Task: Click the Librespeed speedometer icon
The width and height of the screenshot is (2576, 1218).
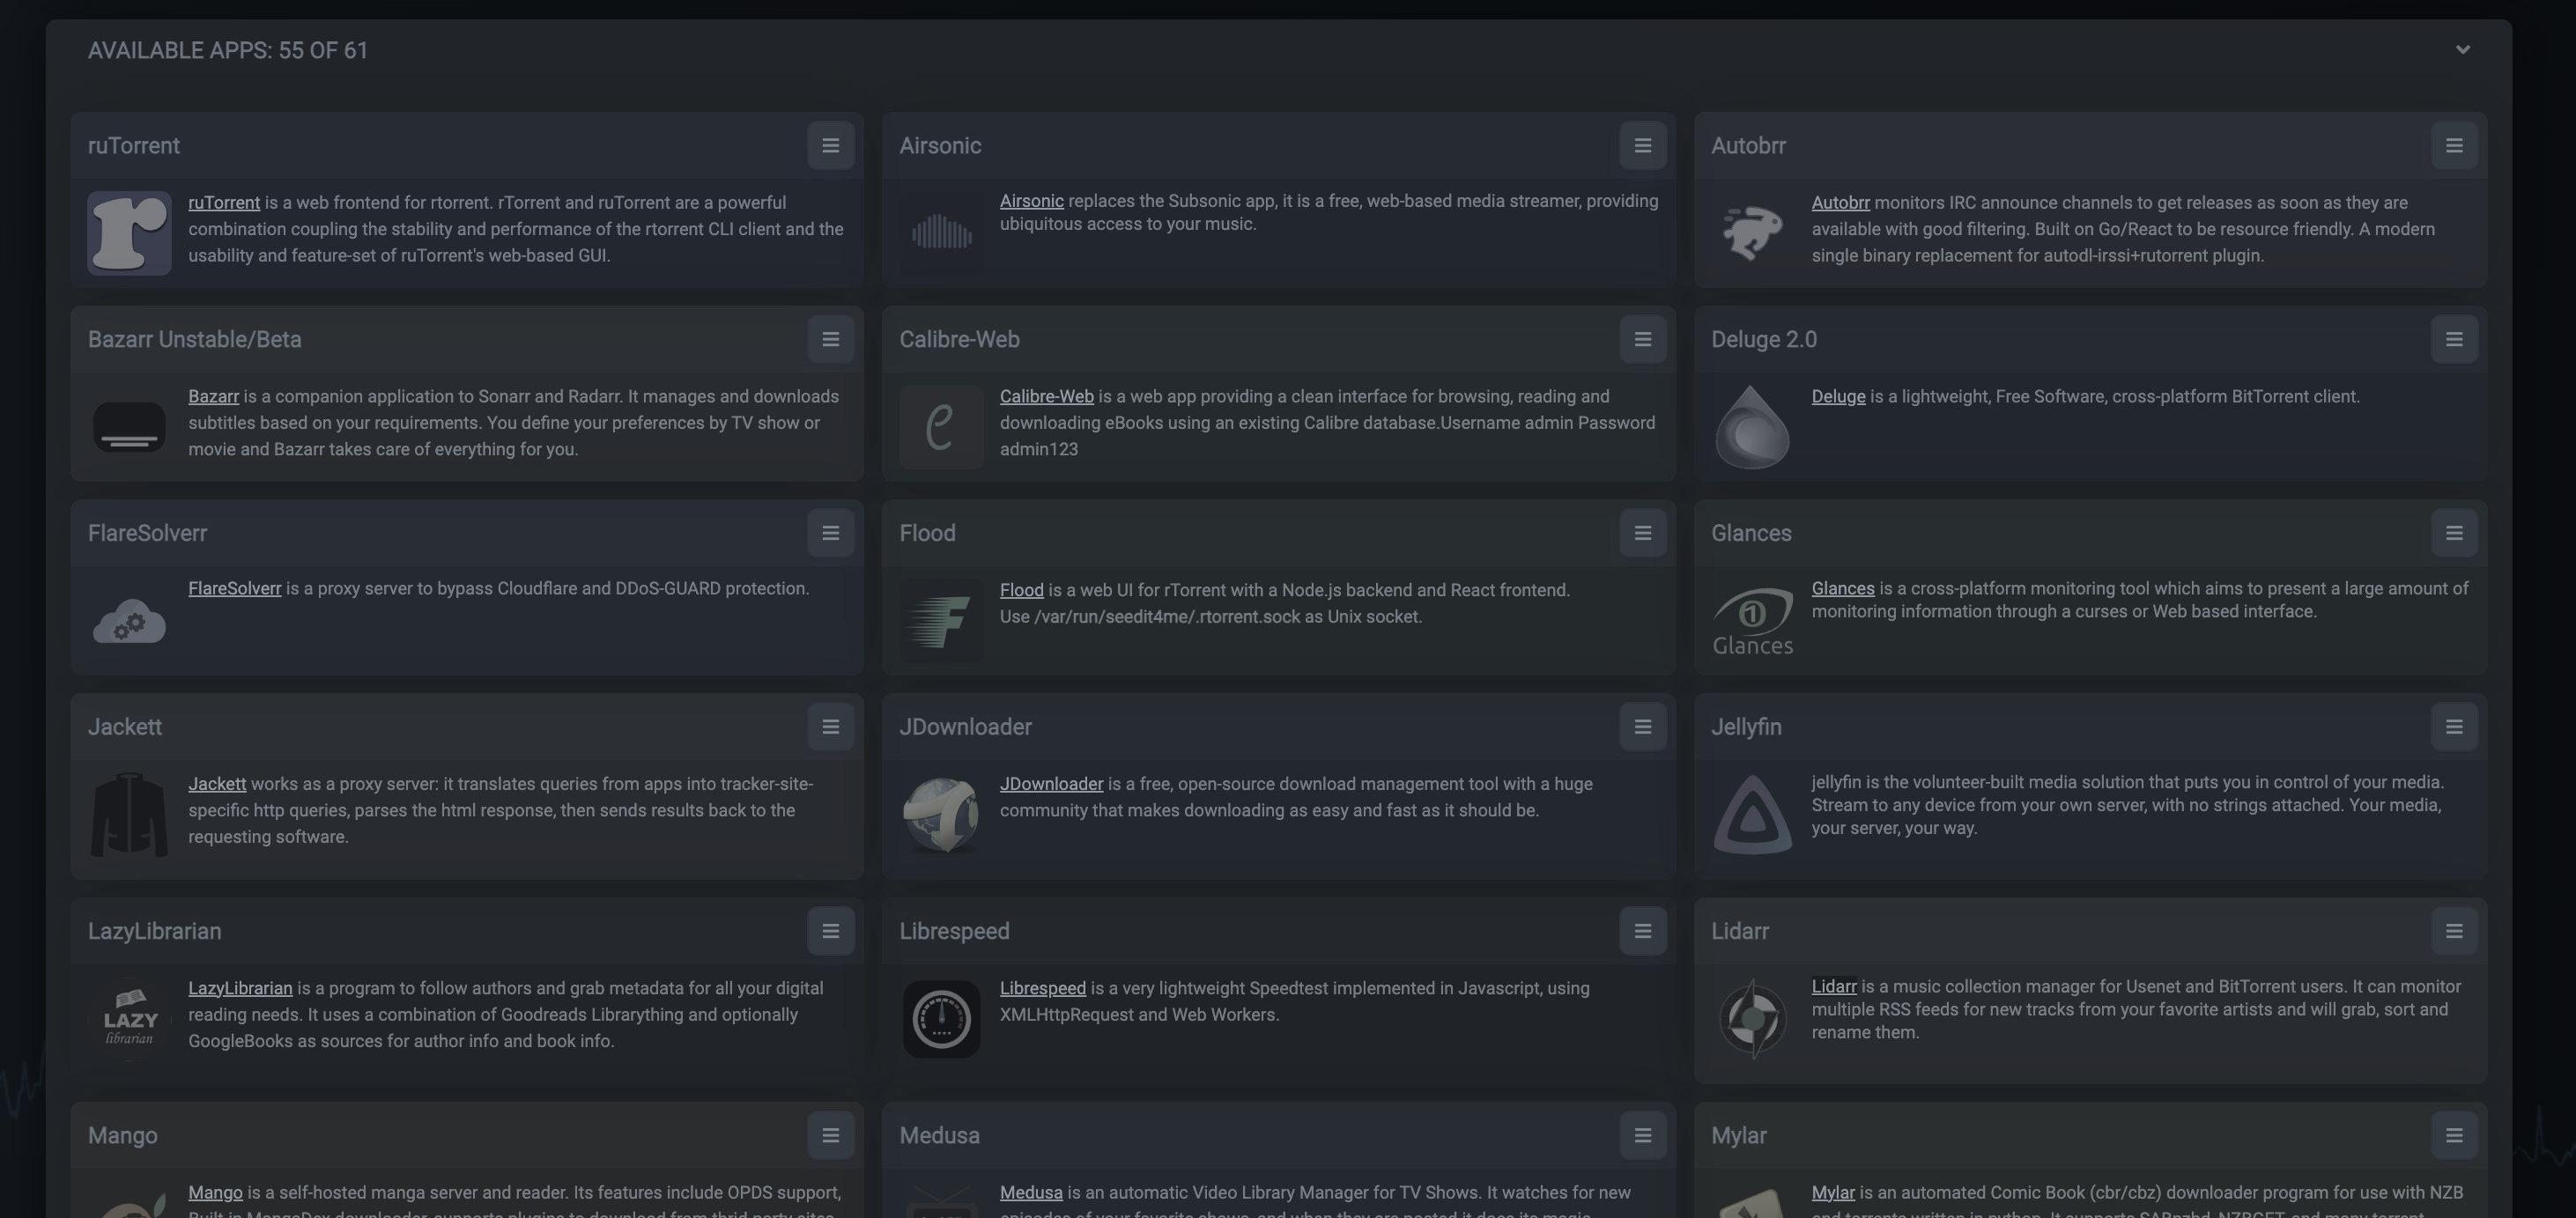Action: coord(941,1019)
